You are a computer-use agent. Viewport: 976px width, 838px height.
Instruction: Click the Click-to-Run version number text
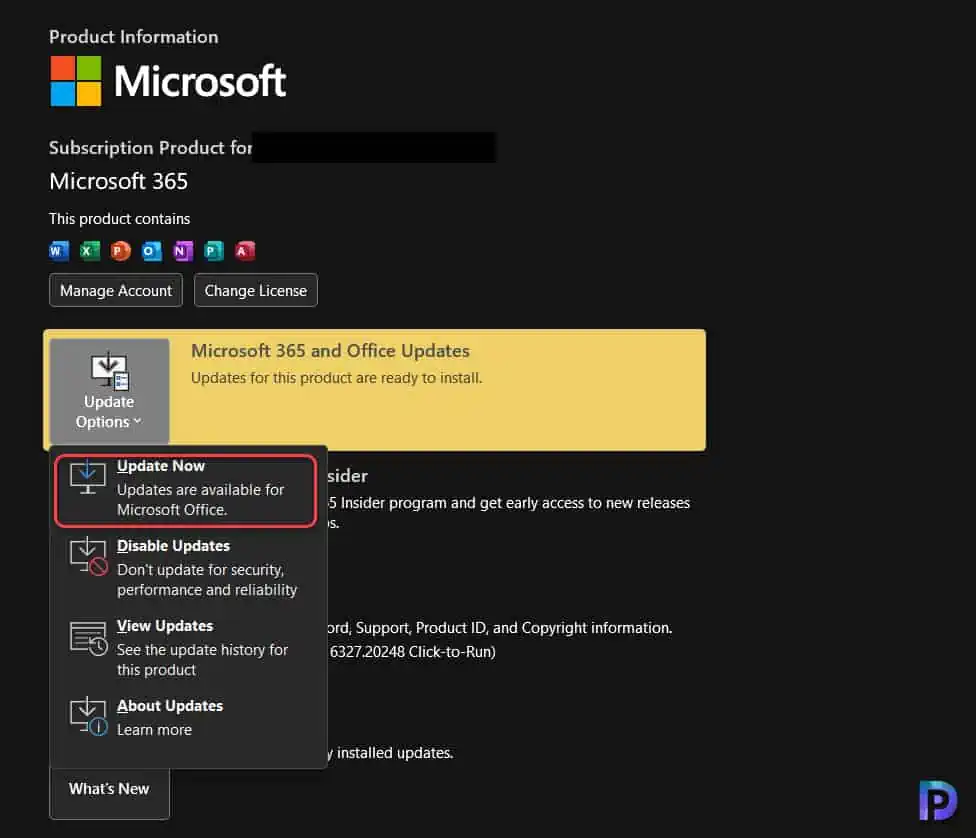412,652
